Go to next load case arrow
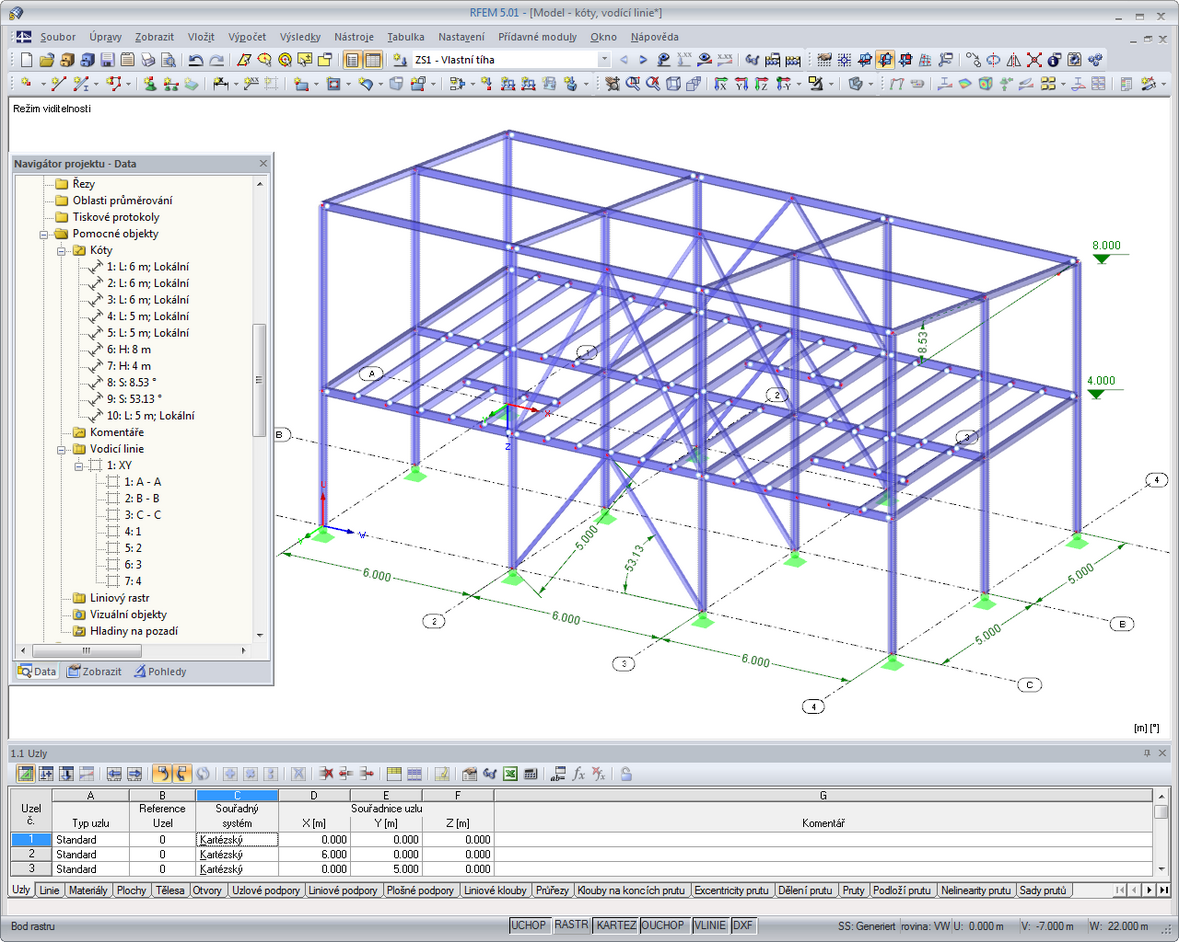 643,60
